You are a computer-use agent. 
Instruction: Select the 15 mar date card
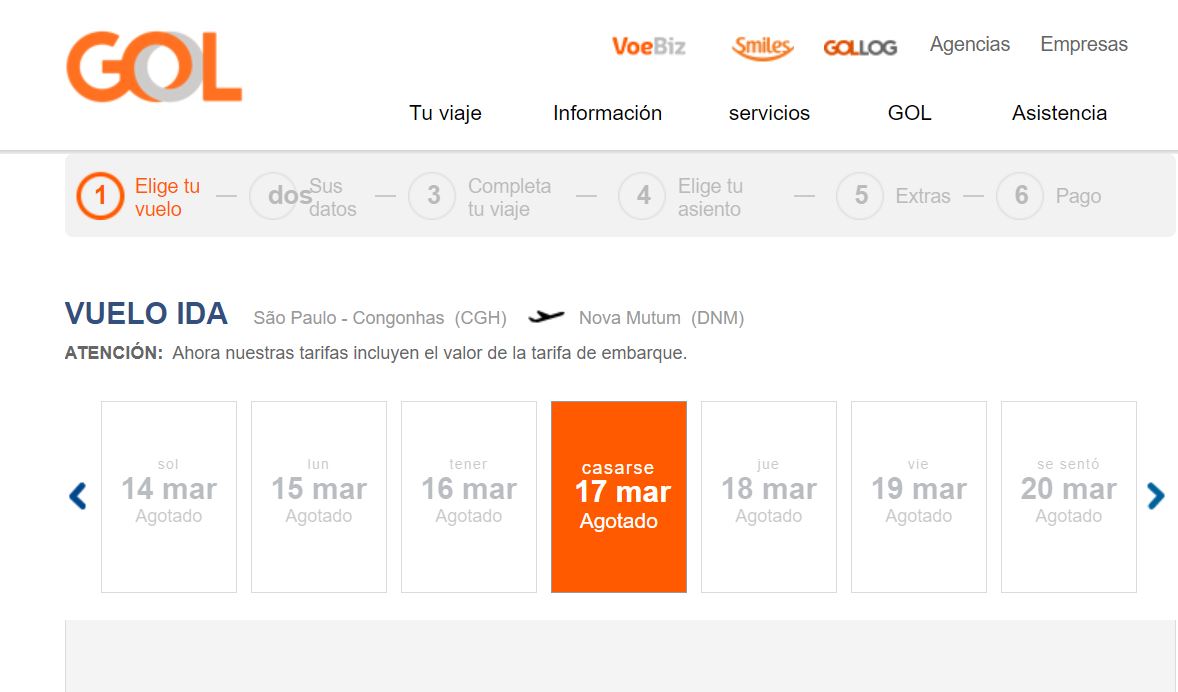[319, 497]
